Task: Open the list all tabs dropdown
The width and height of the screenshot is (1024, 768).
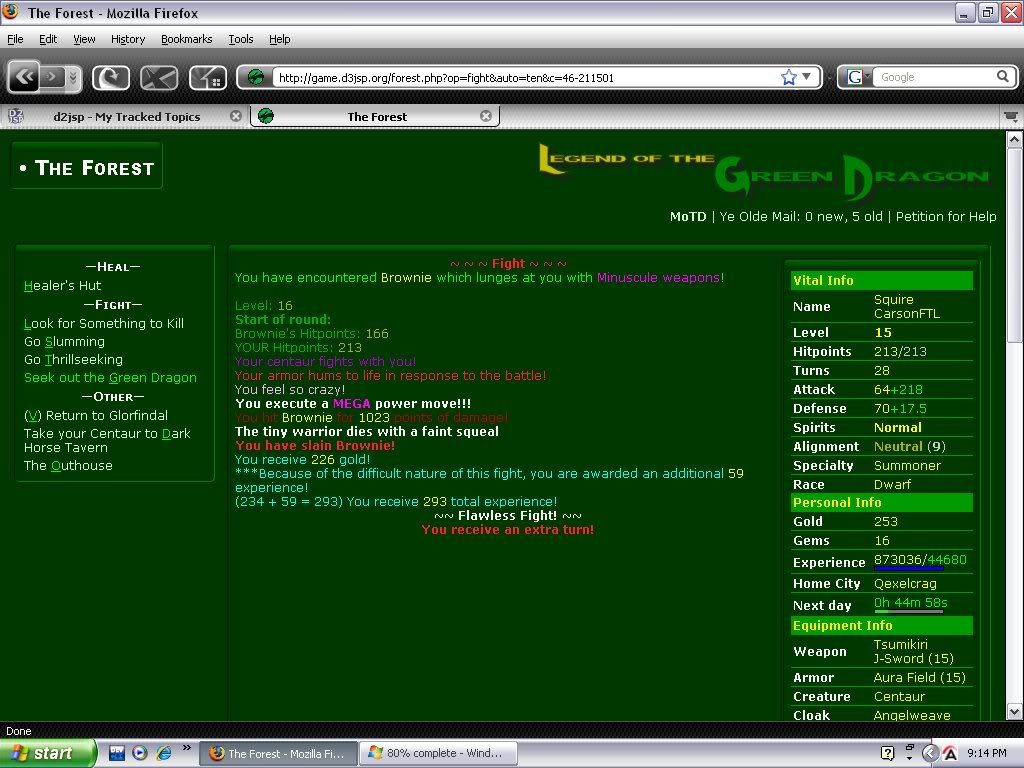Action: click(x=1011, y=116)
